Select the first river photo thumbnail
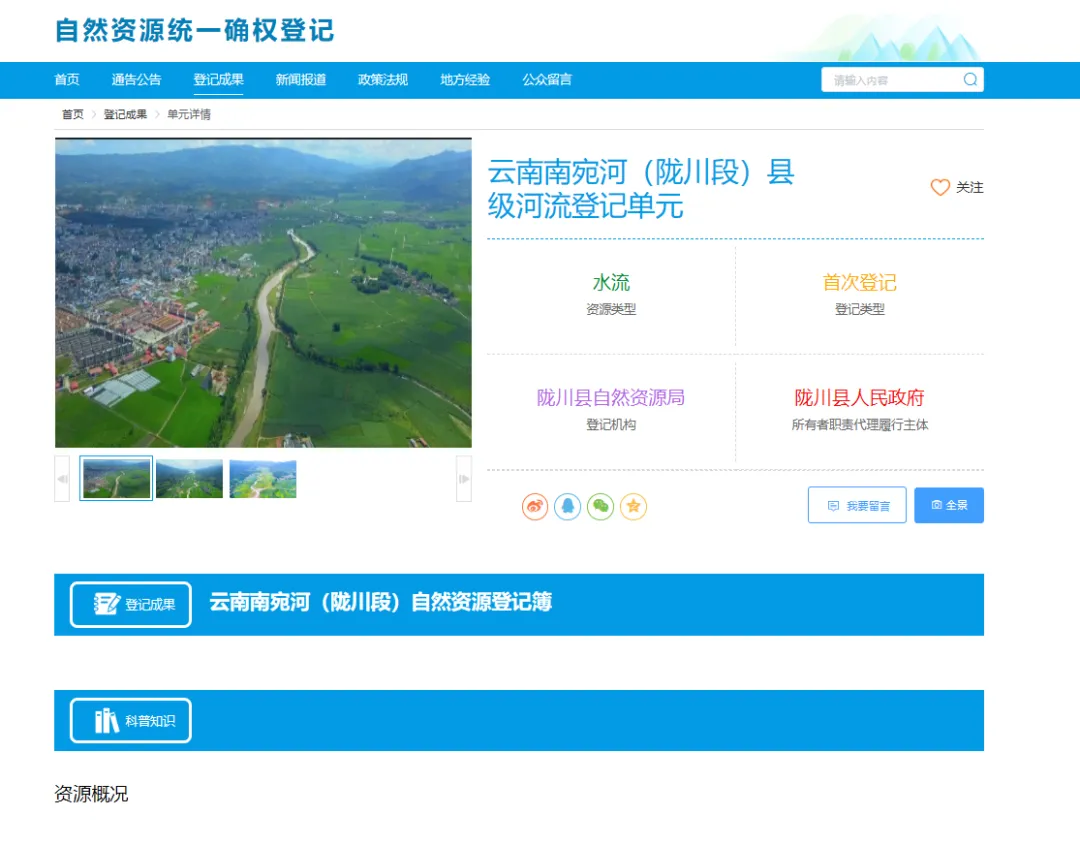1080x846 pixels. coord(116,478)
